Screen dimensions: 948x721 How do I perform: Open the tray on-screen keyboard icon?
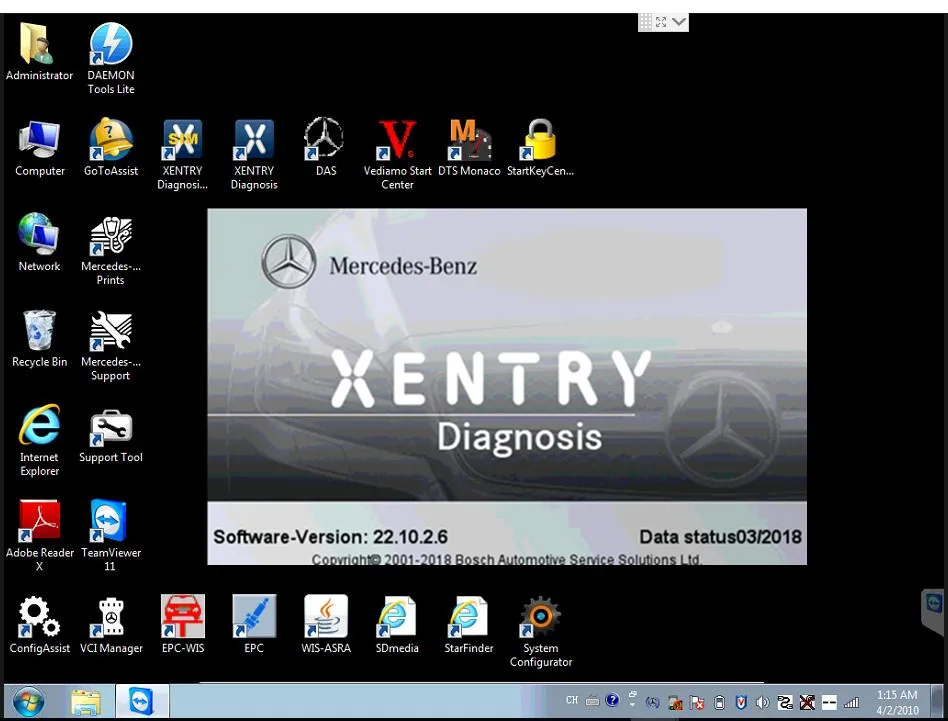pos(592,702)
